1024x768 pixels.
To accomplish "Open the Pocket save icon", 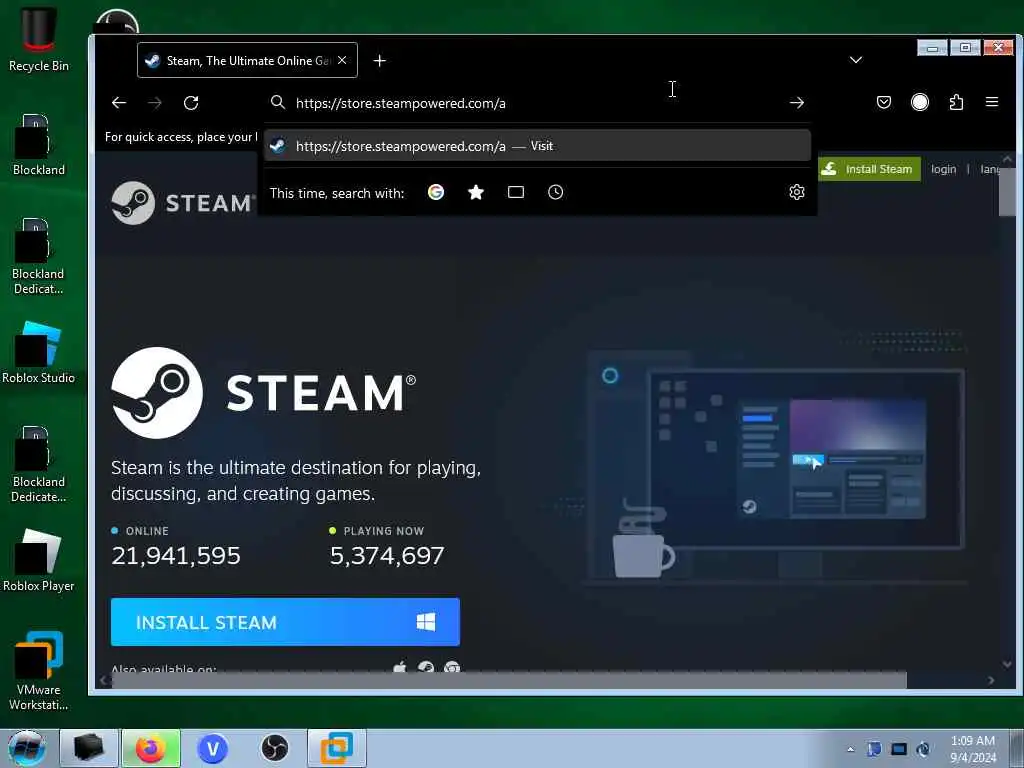I will [884, 102].
